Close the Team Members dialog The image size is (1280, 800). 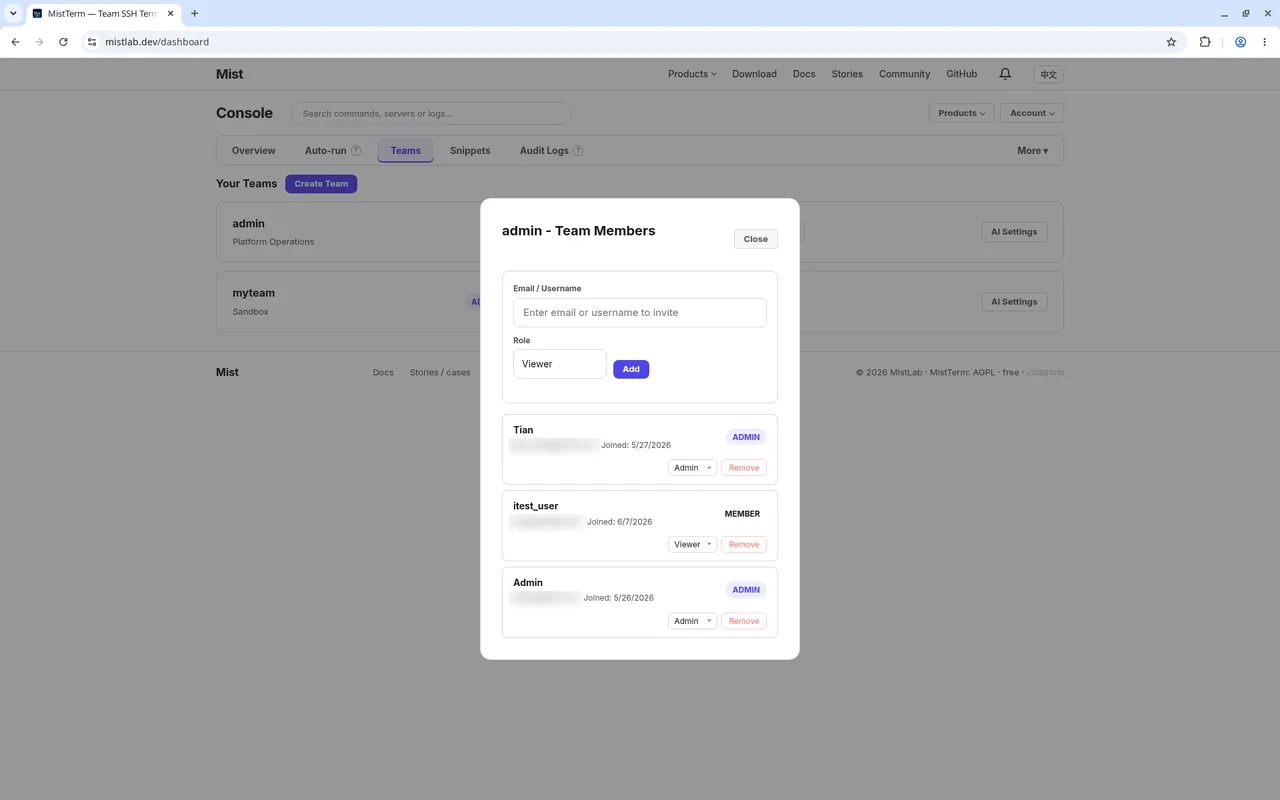tap(756, 239)
